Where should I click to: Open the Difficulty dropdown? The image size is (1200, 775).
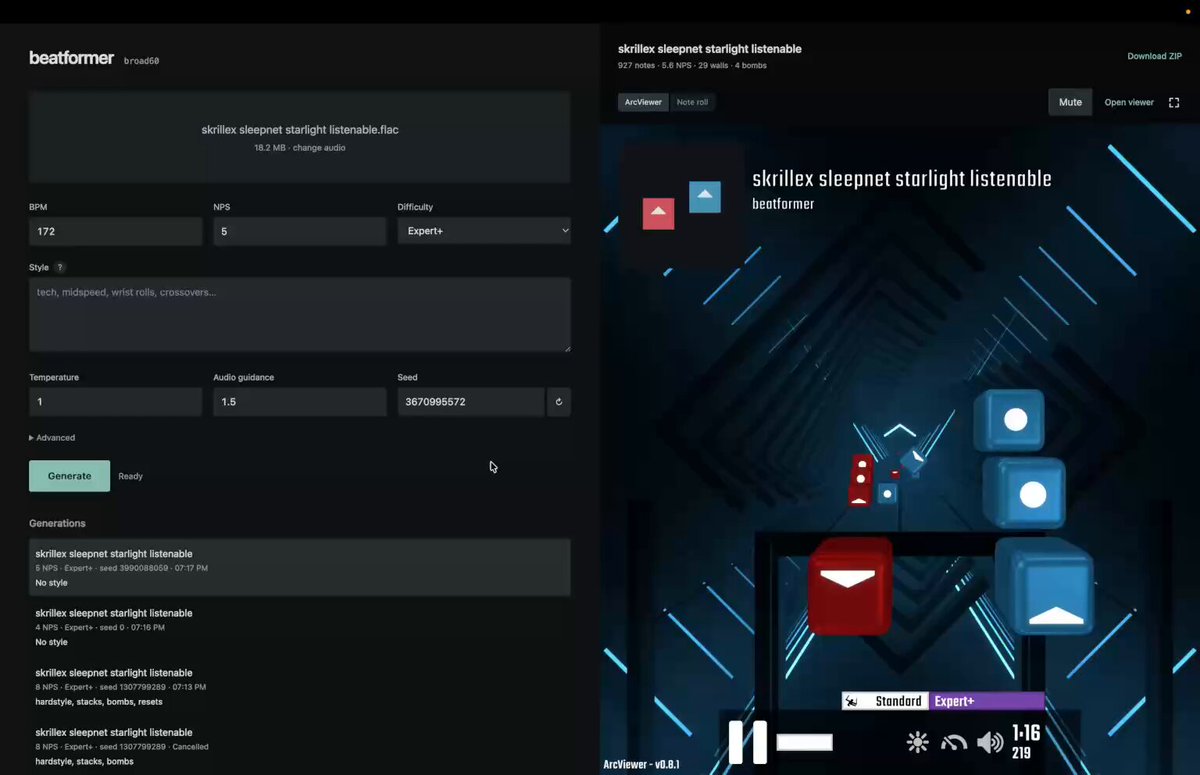pos(484,231)
